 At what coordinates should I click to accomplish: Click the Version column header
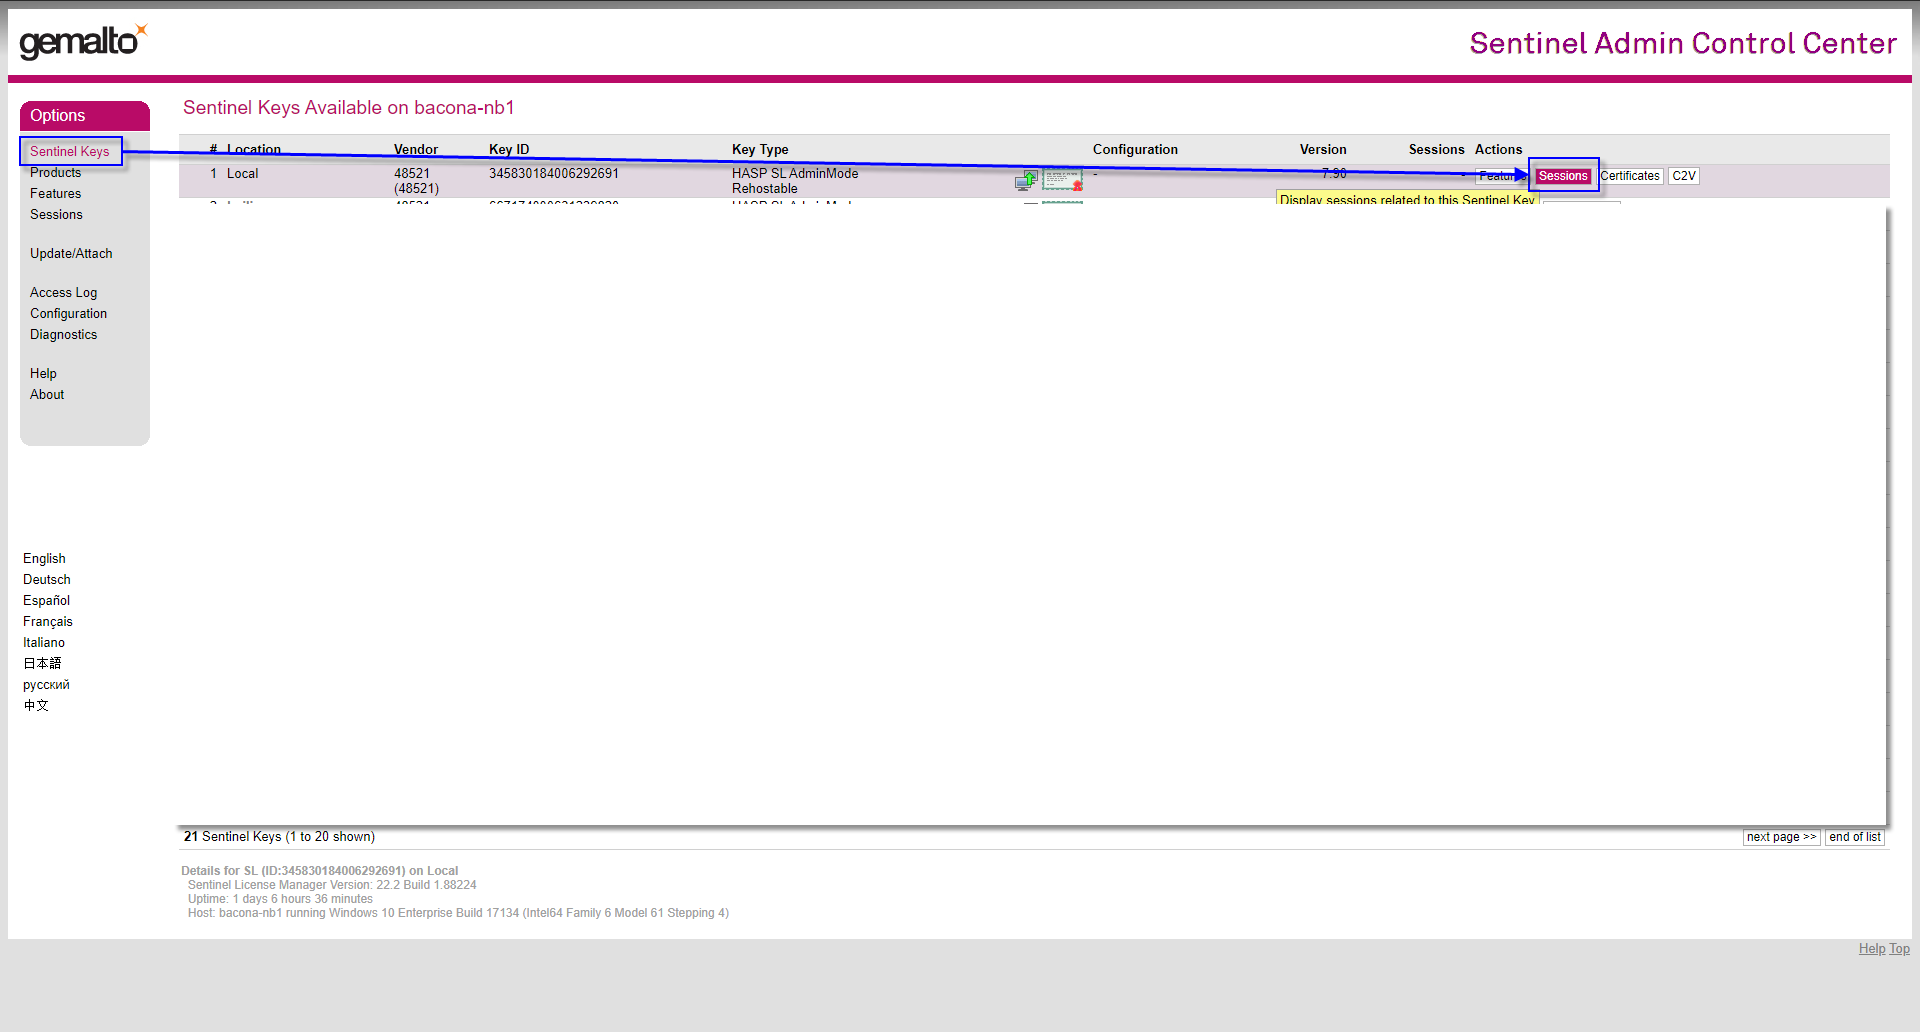coord(1323,150)
